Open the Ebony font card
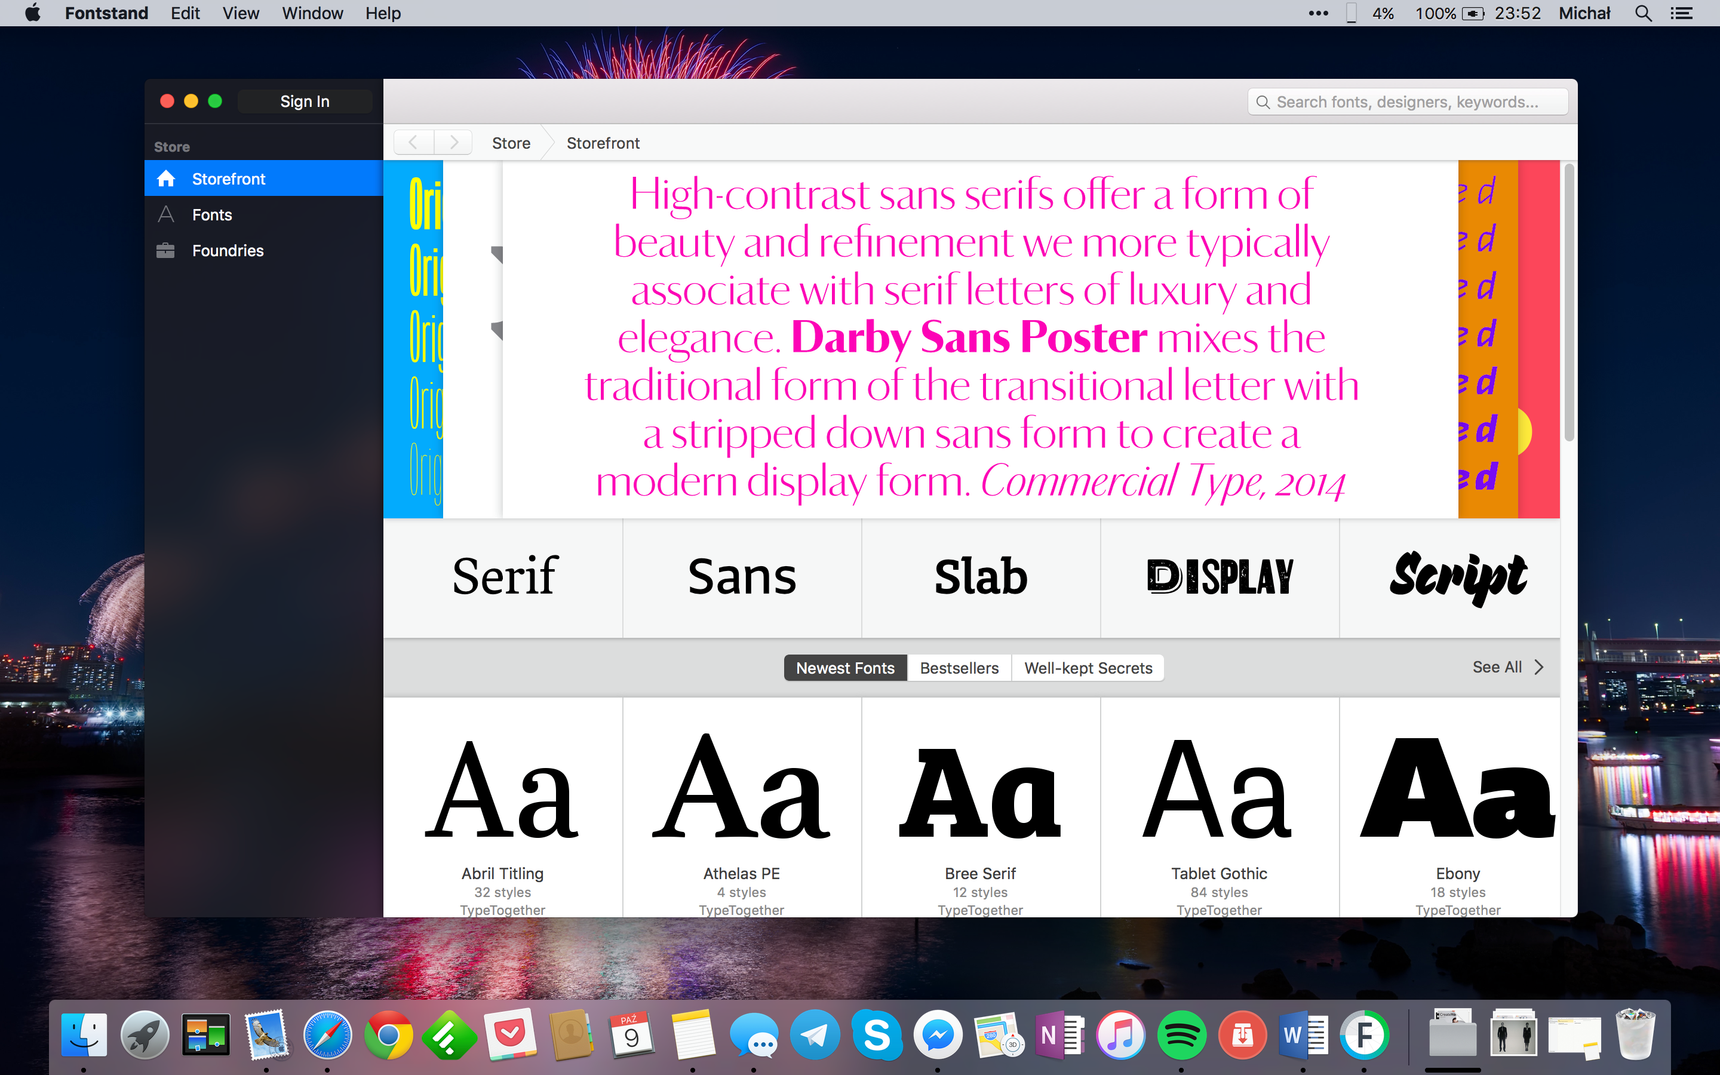Viewport: 1720px width, 1075px height. click(1450, 808)
